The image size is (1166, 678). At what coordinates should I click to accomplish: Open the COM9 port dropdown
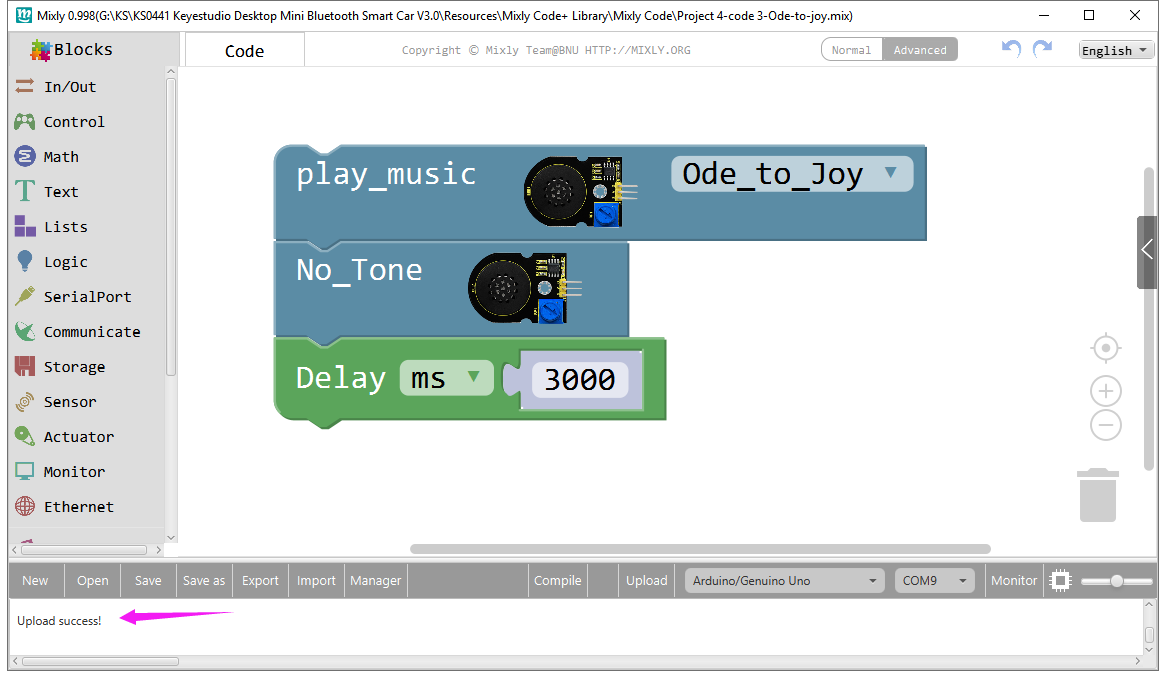935,581
